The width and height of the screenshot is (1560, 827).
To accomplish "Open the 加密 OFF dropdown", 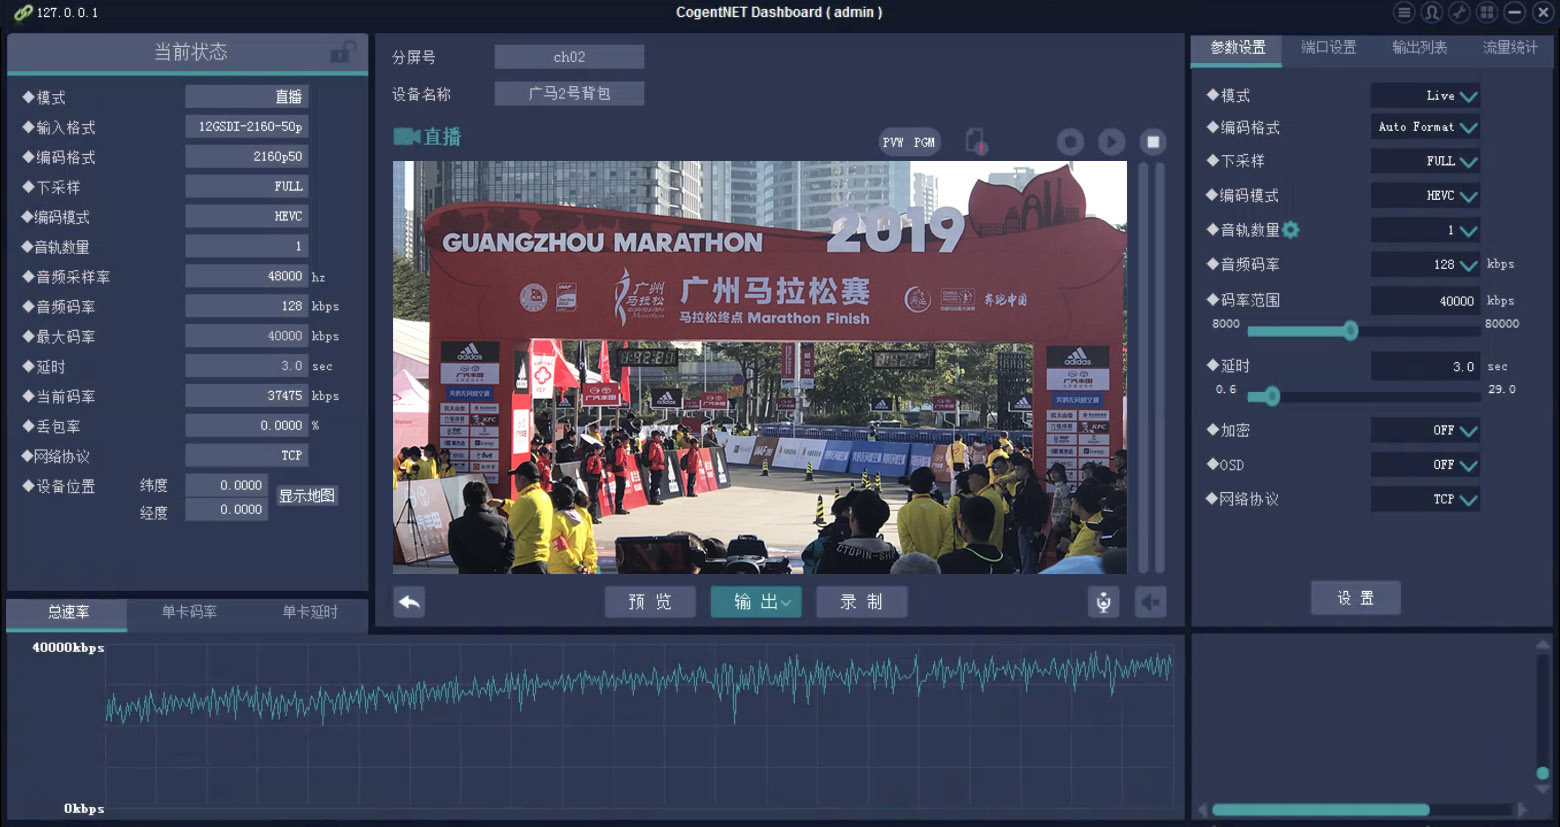I will 1425,431.
